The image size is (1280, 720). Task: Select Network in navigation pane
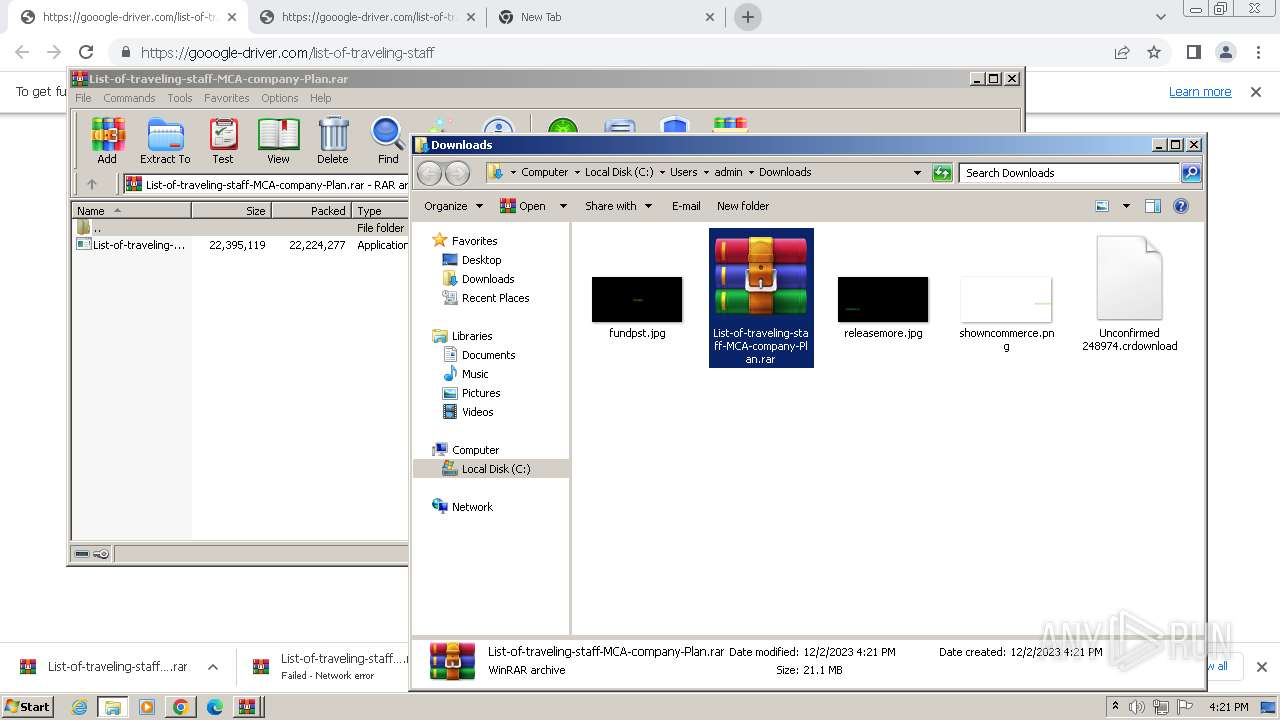472,507
